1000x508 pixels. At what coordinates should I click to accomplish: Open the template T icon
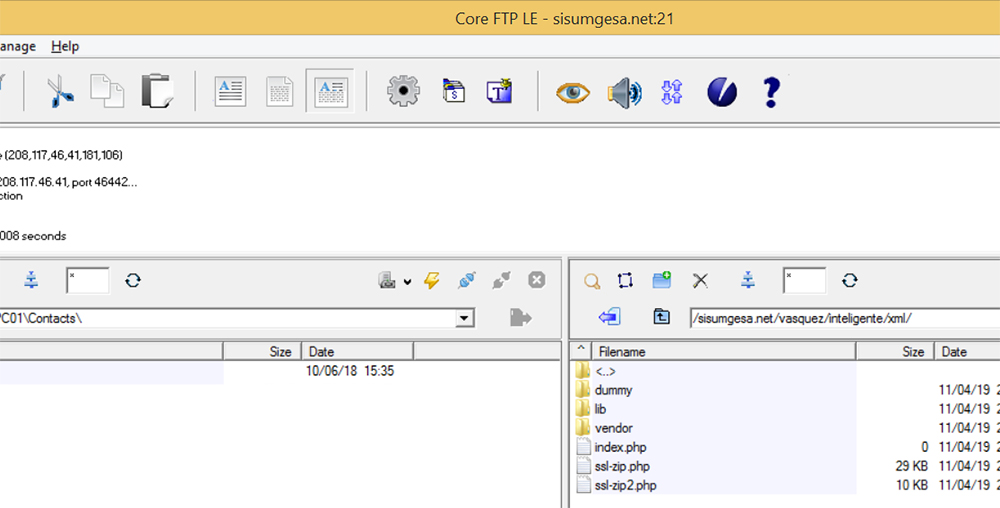500,91
